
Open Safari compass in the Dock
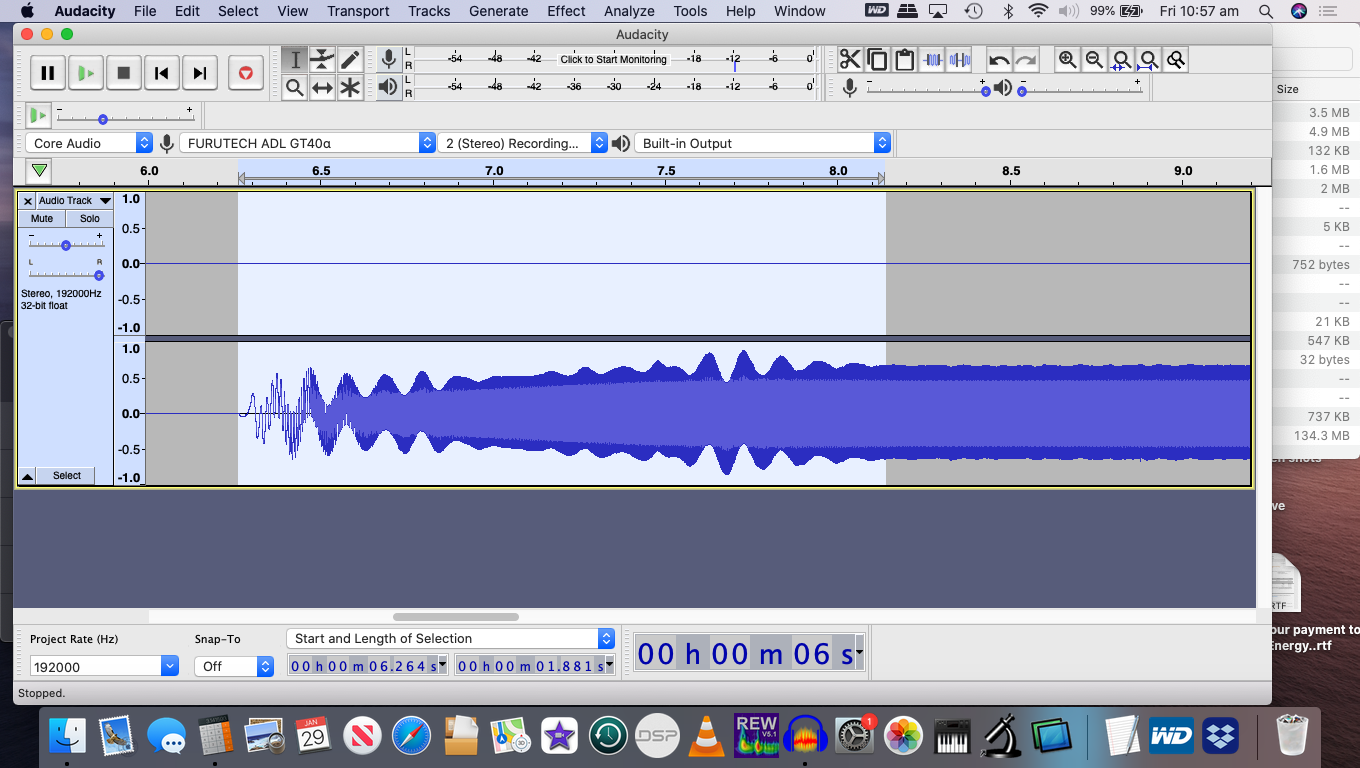[411, 736]
